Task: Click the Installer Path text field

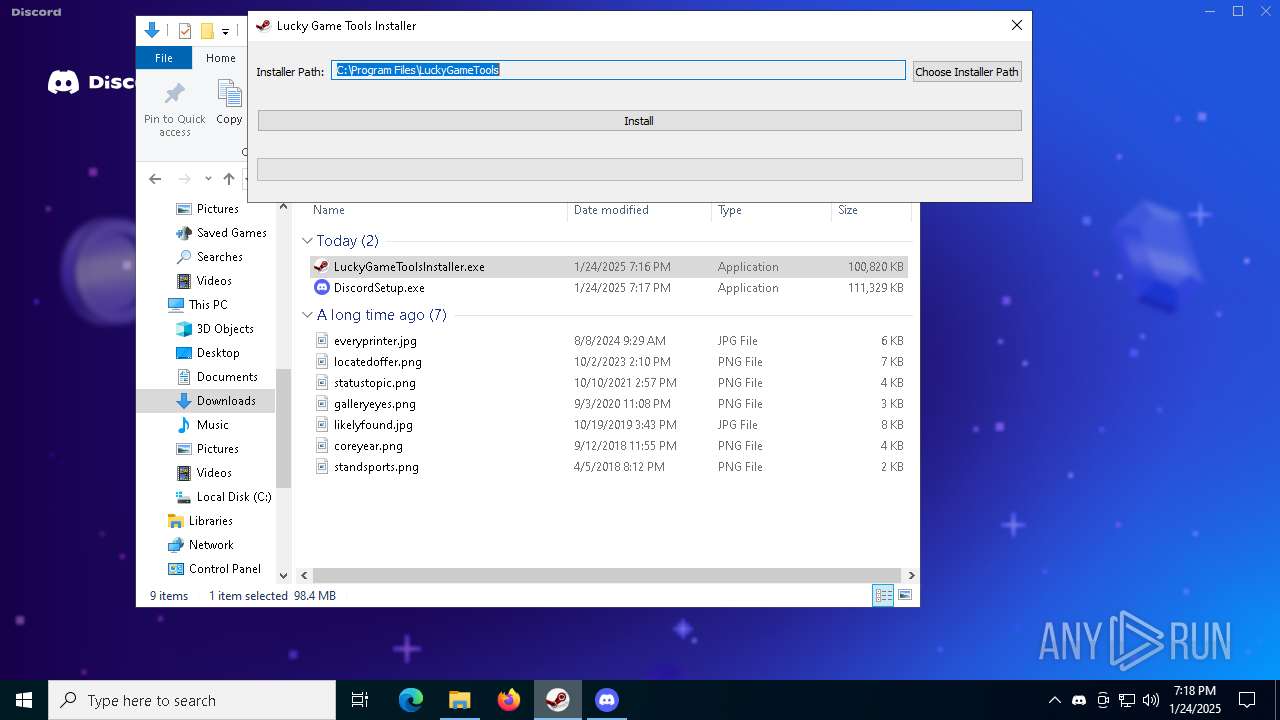Action: point(618,70)
